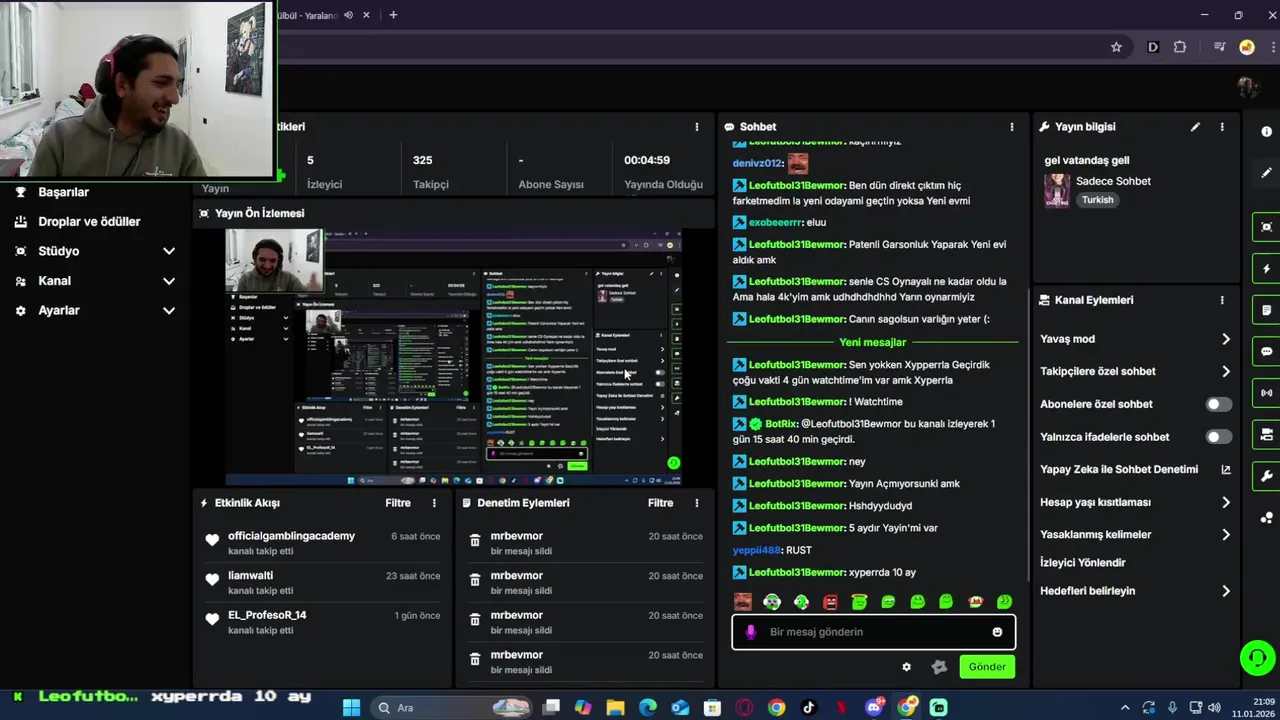Show hidden system tray icons
Viewport: 1280px width, 720px height.
tap(1124, 708)
